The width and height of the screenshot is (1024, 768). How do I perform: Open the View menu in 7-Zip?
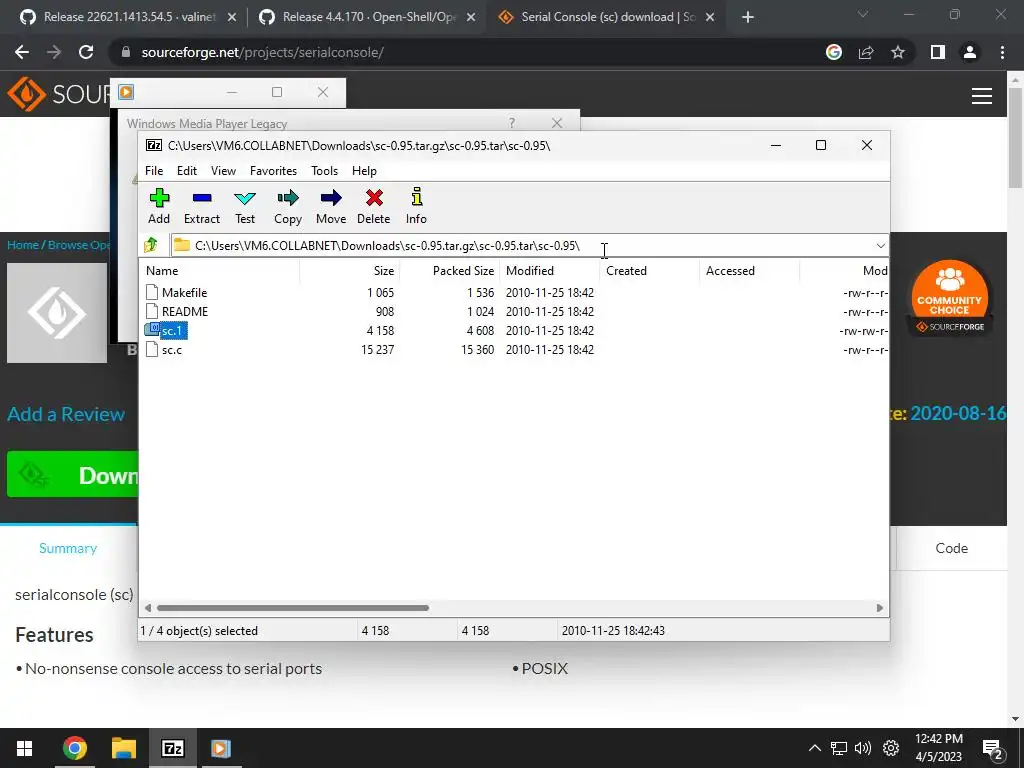[x=223, y=170]
